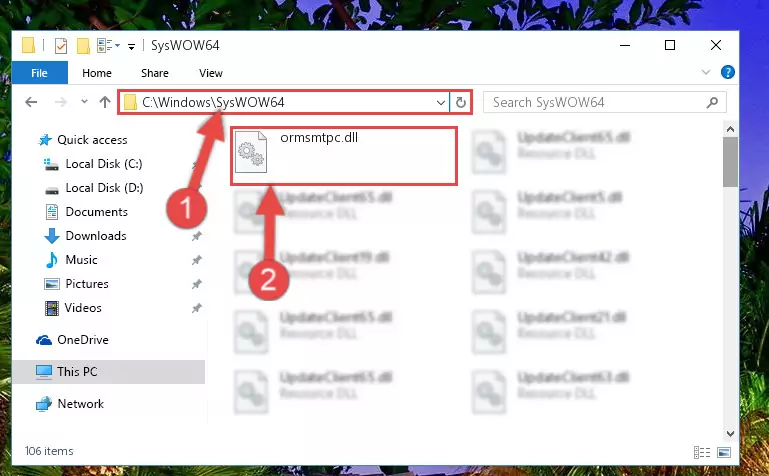Open Local Disk (D:) in sidebar
This screenshot has height=476, width=769.
(x=104, y=188)
